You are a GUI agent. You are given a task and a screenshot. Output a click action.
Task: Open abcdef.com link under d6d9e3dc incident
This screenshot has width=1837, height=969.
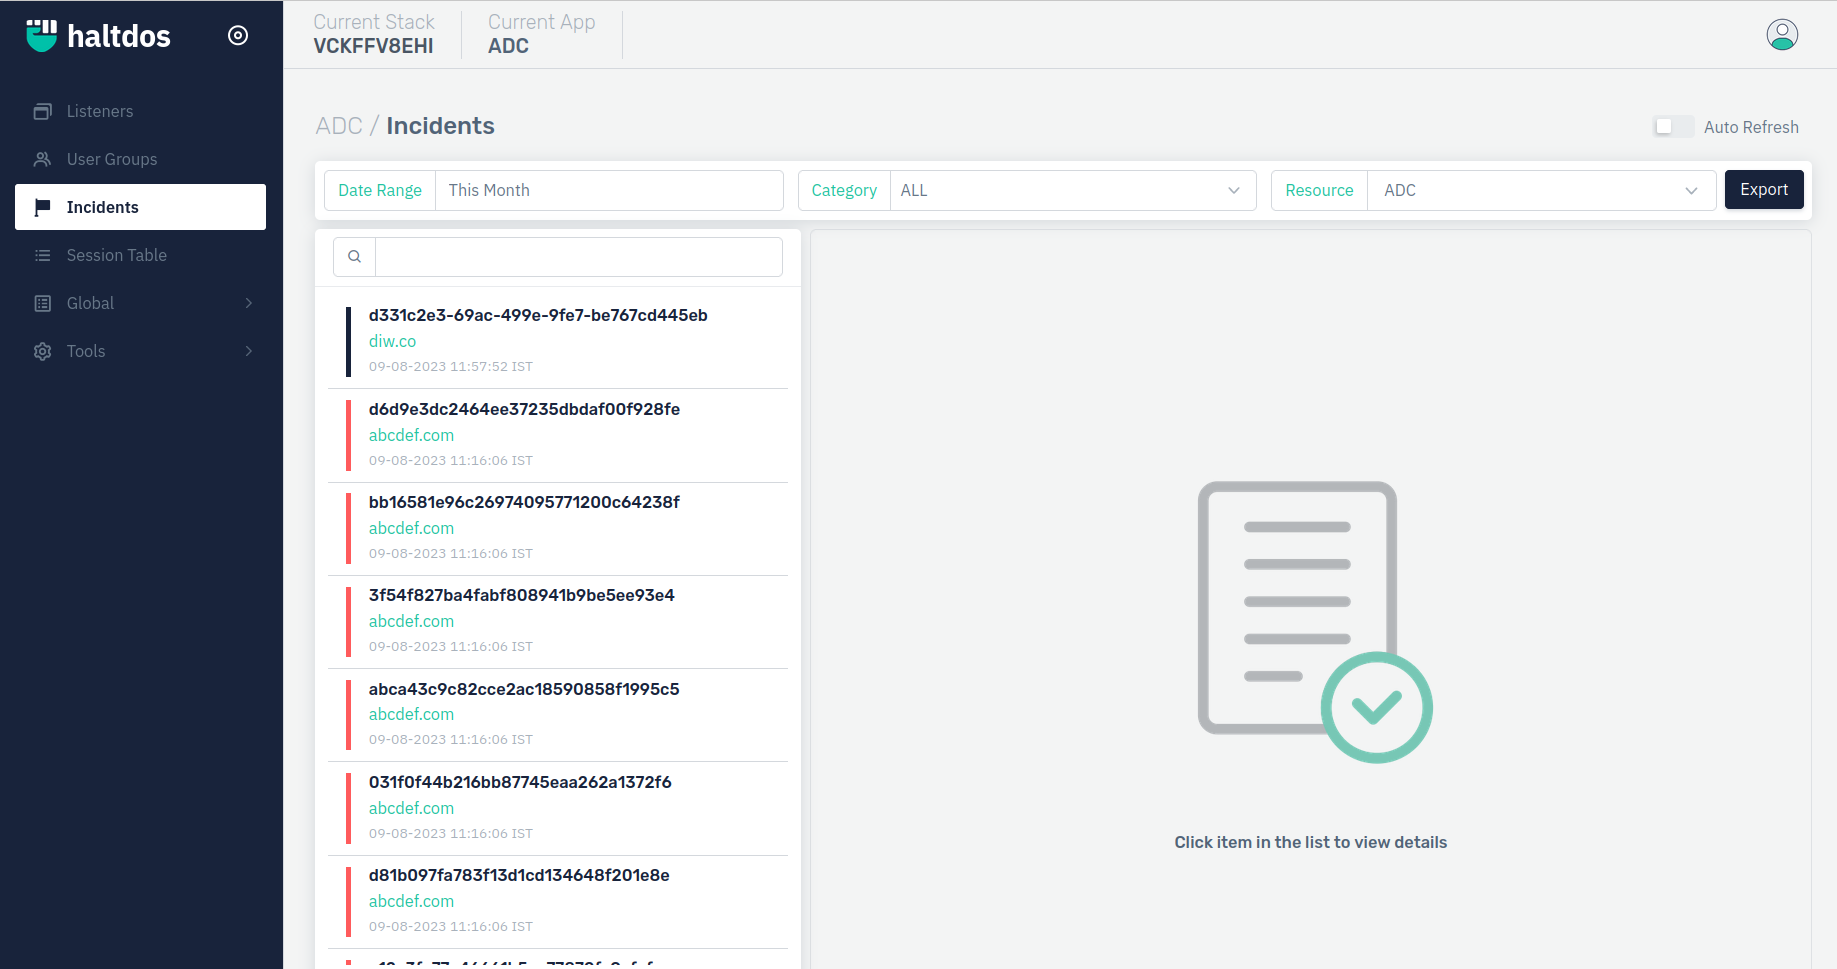411,435
